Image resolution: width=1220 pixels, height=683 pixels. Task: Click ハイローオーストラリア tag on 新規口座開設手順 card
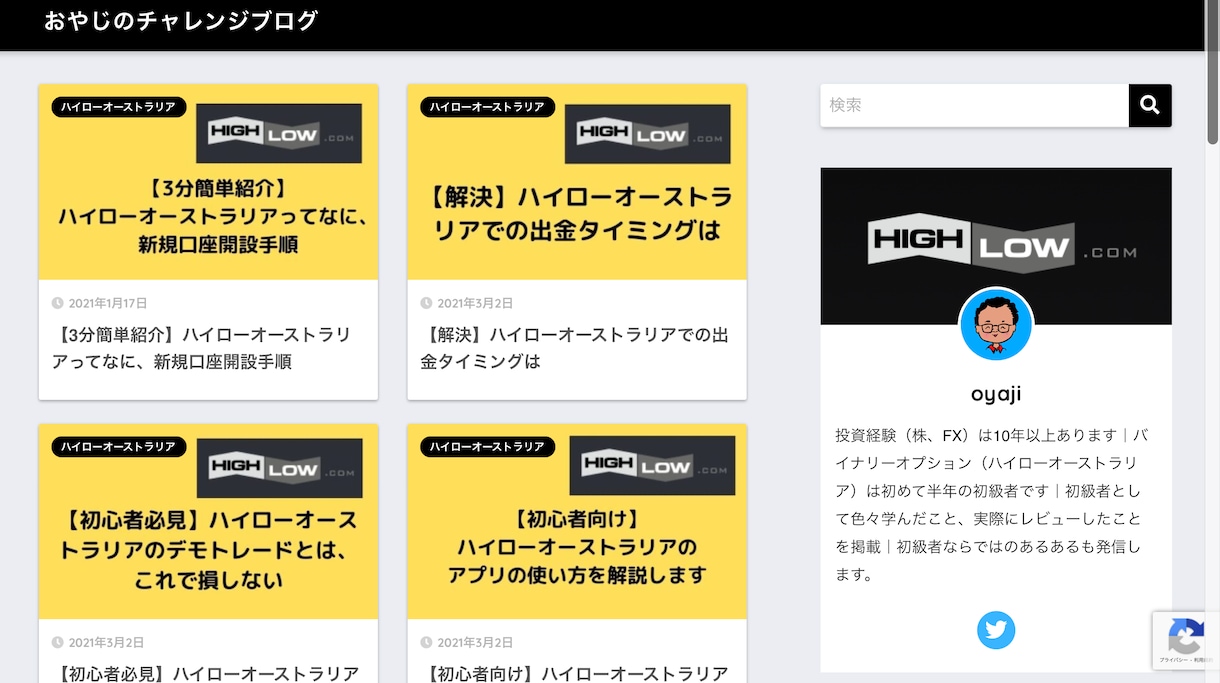point(119,107)
